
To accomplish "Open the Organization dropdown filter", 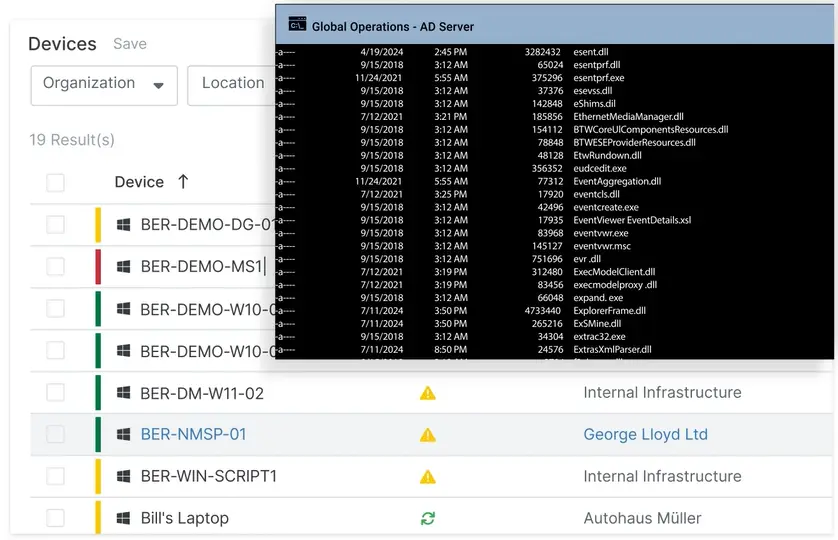I will 104,86.
